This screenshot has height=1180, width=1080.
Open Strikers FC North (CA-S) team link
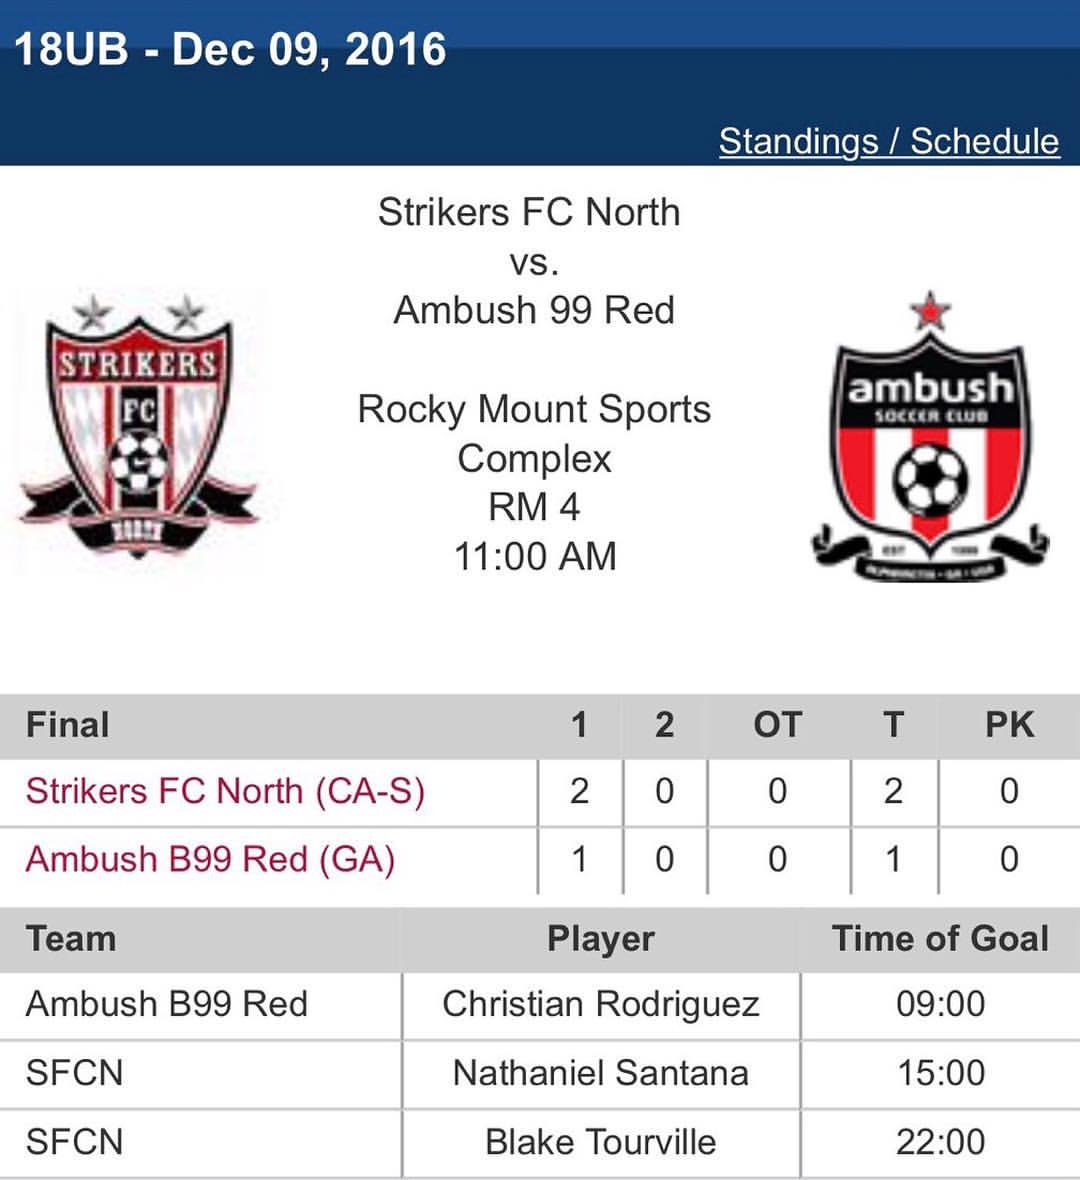225,792
